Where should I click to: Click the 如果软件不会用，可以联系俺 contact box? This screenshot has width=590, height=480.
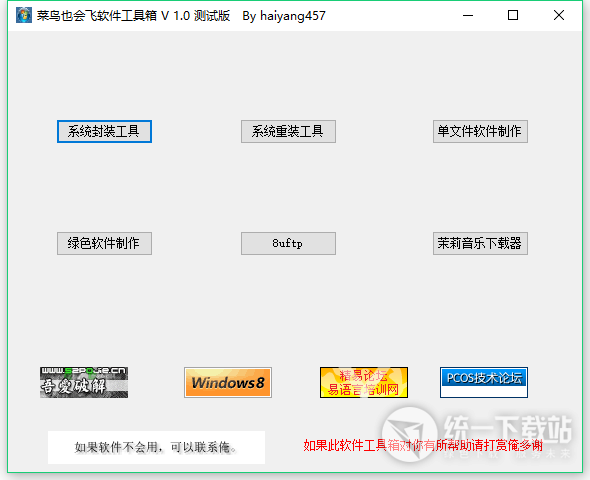(x=157, y=447)
